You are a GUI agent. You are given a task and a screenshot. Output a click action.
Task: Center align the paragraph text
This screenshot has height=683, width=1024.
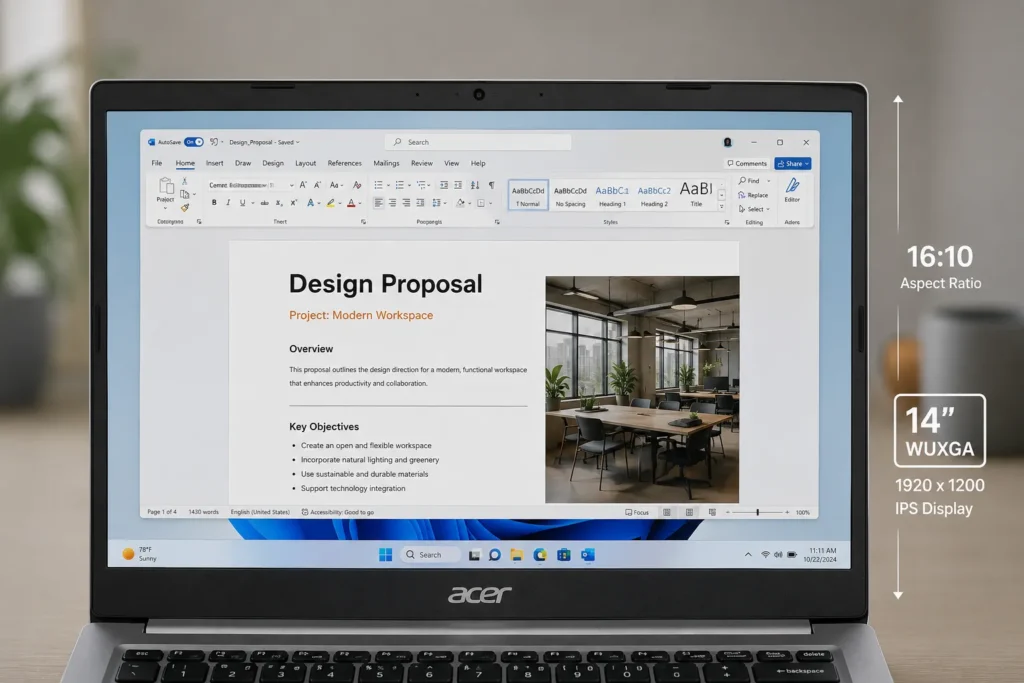coord(392,203)
